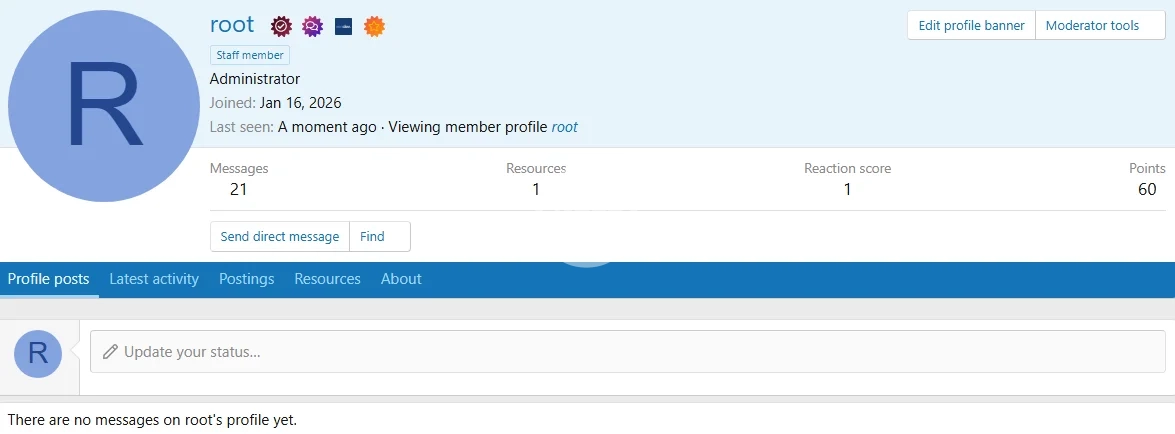Click the small R avatar beside status box
The height and width of the screenshot is (434, 1175).
(x=38, y=353)
